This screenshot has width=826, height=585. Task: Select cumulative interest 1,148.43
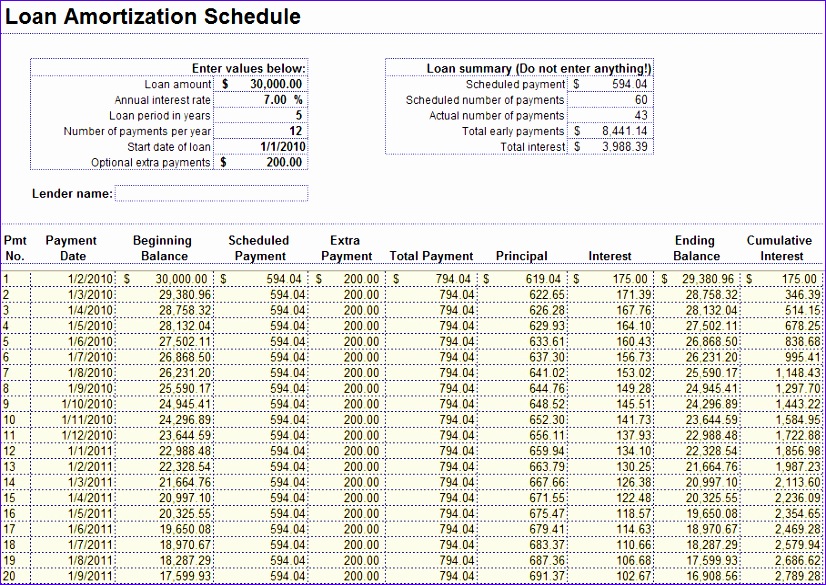(x=798, y=373)
